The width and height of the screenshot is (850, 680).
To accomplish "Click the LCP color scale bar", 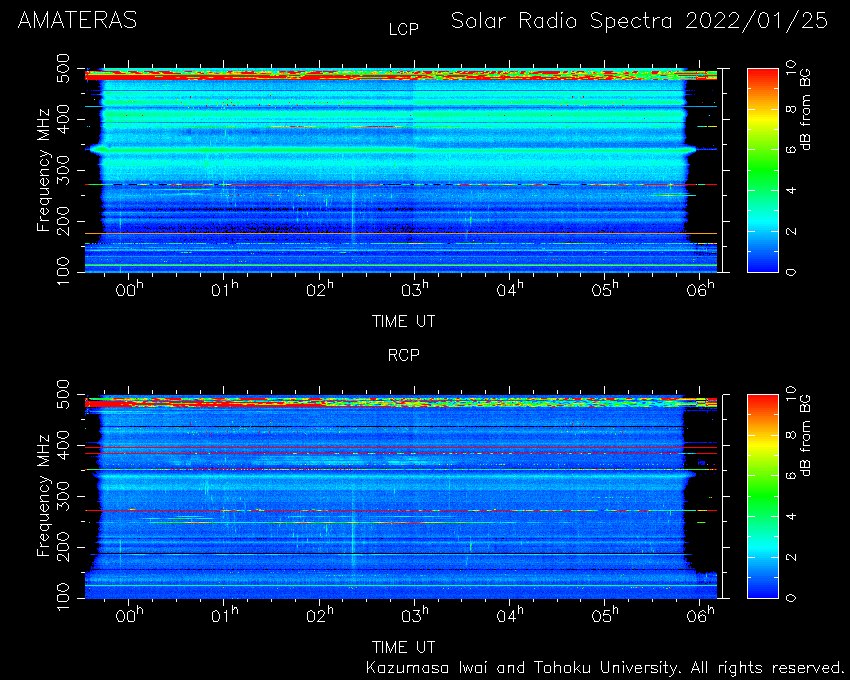I will 763,170.
